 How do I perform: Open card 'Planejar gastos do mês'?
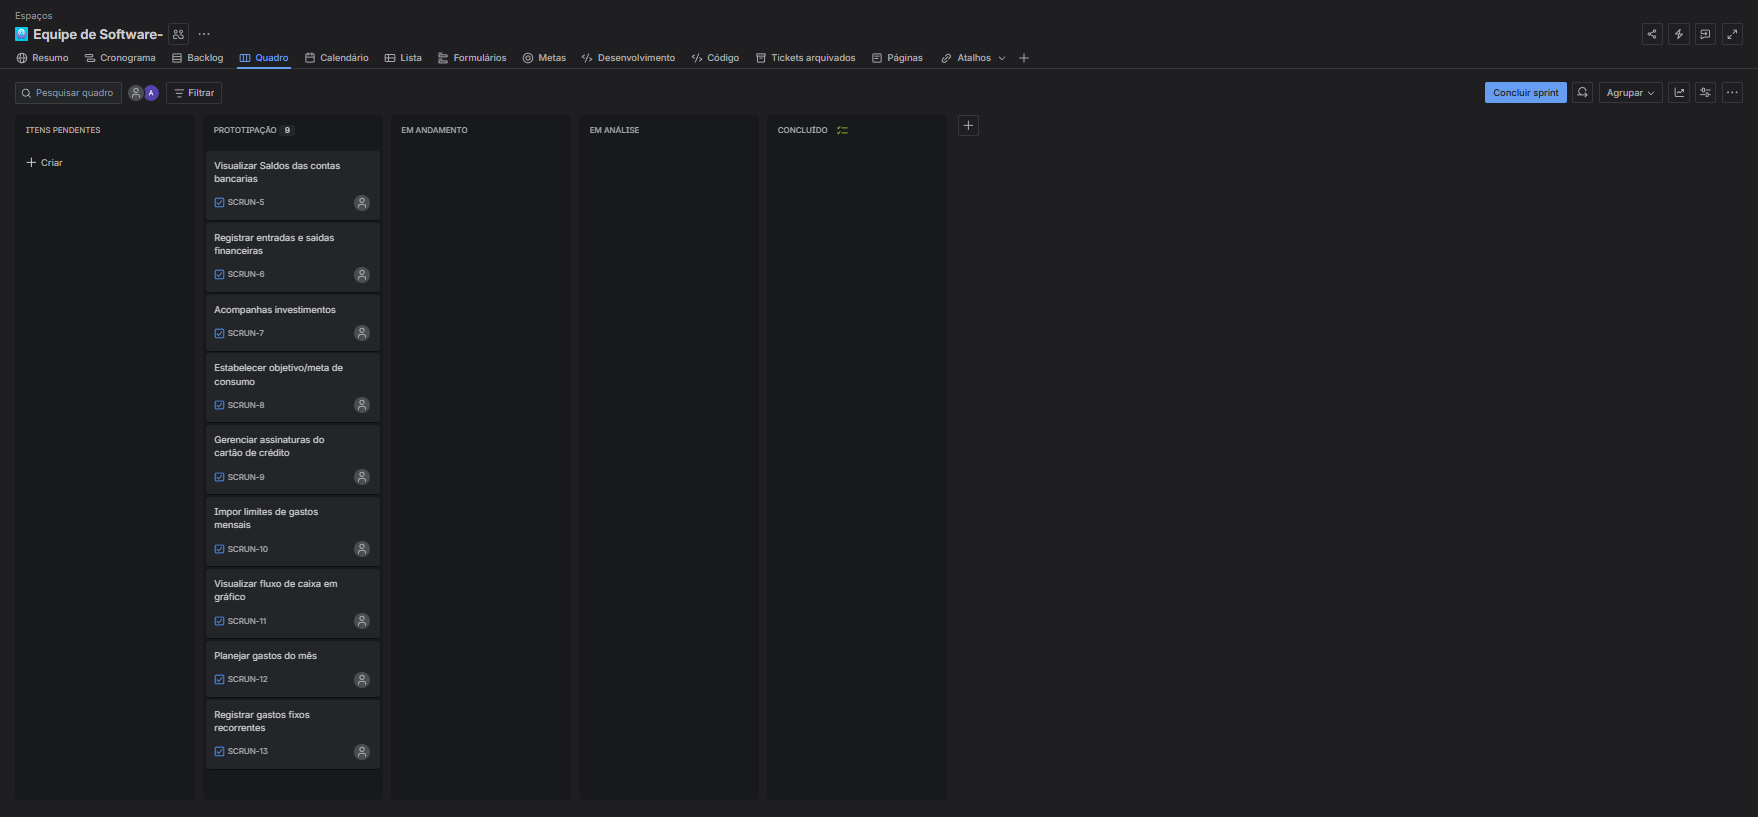tap(293, 668)
